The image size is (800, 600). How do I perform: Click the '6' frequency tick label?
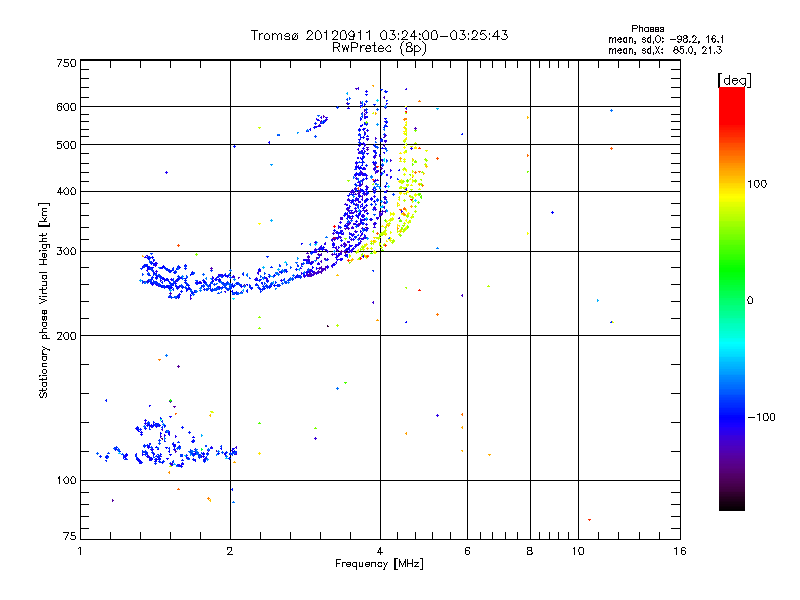(467, 551)
